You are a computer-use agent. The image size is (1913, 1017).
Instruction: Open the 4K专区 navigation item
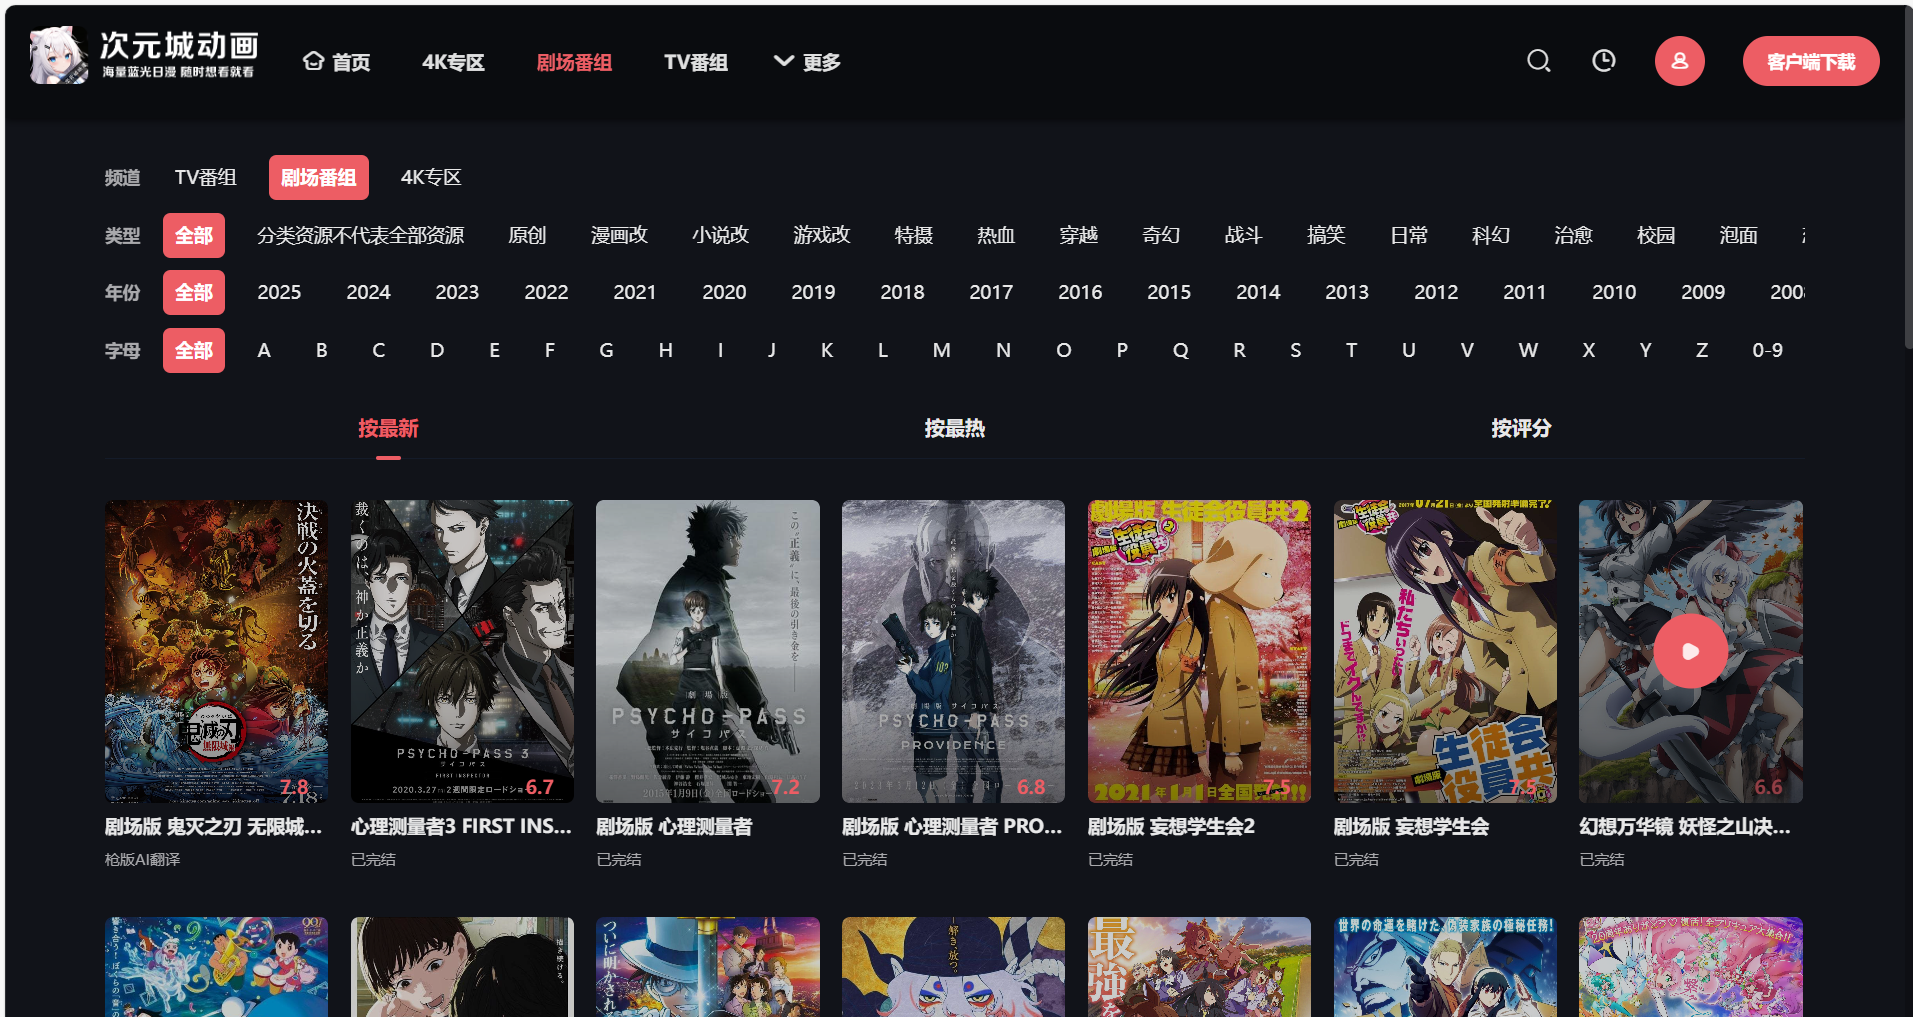point(453,62)
